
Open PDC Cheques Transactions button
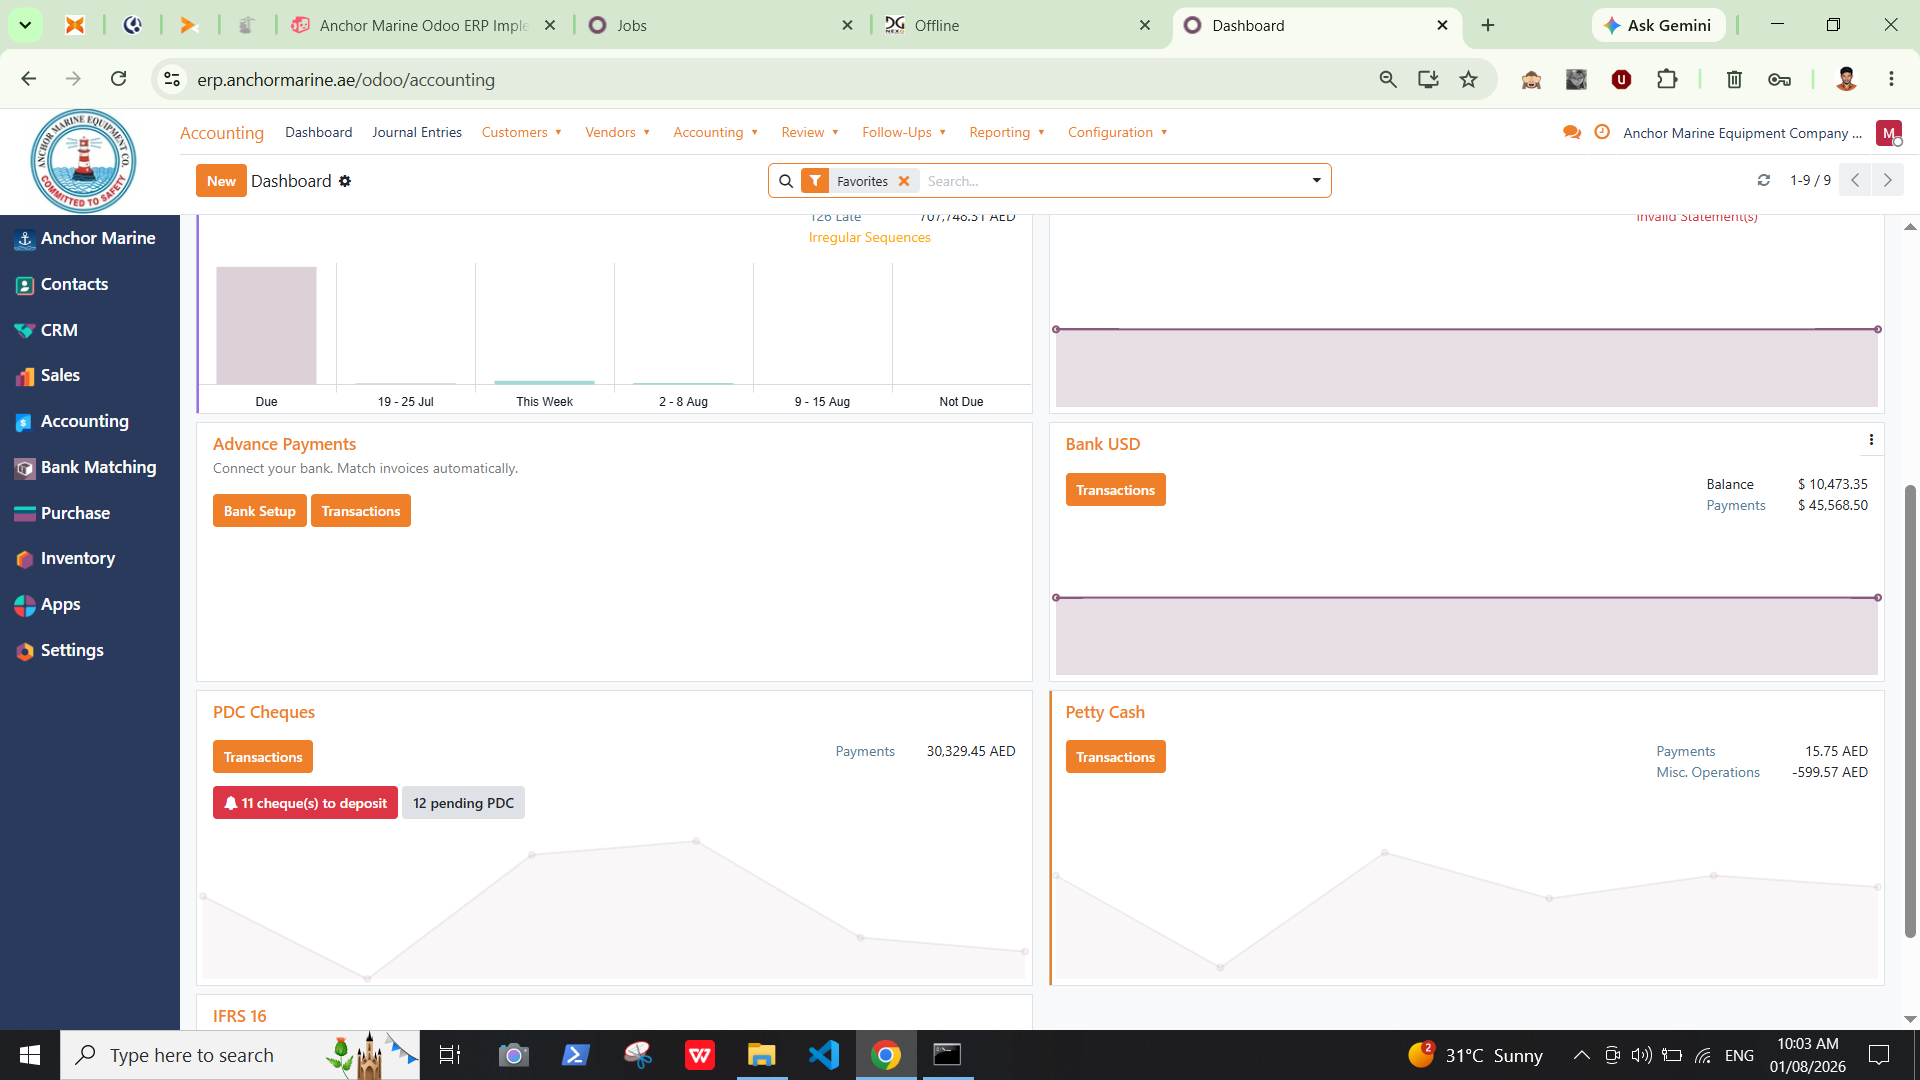tap(263, 757)
